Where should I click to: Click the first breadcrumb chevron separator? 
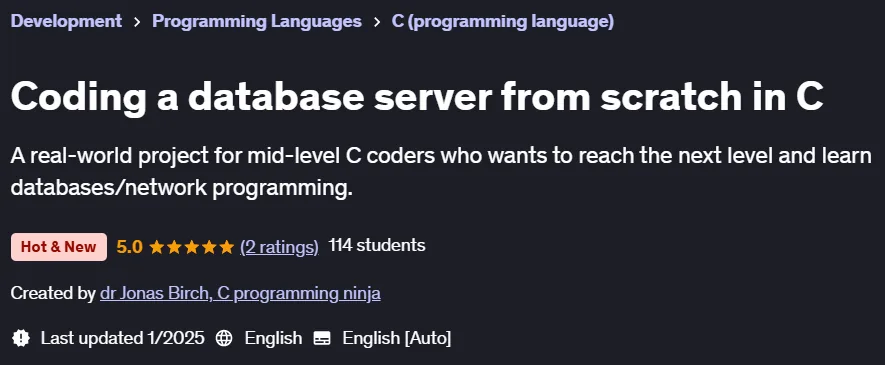point(137,22)
